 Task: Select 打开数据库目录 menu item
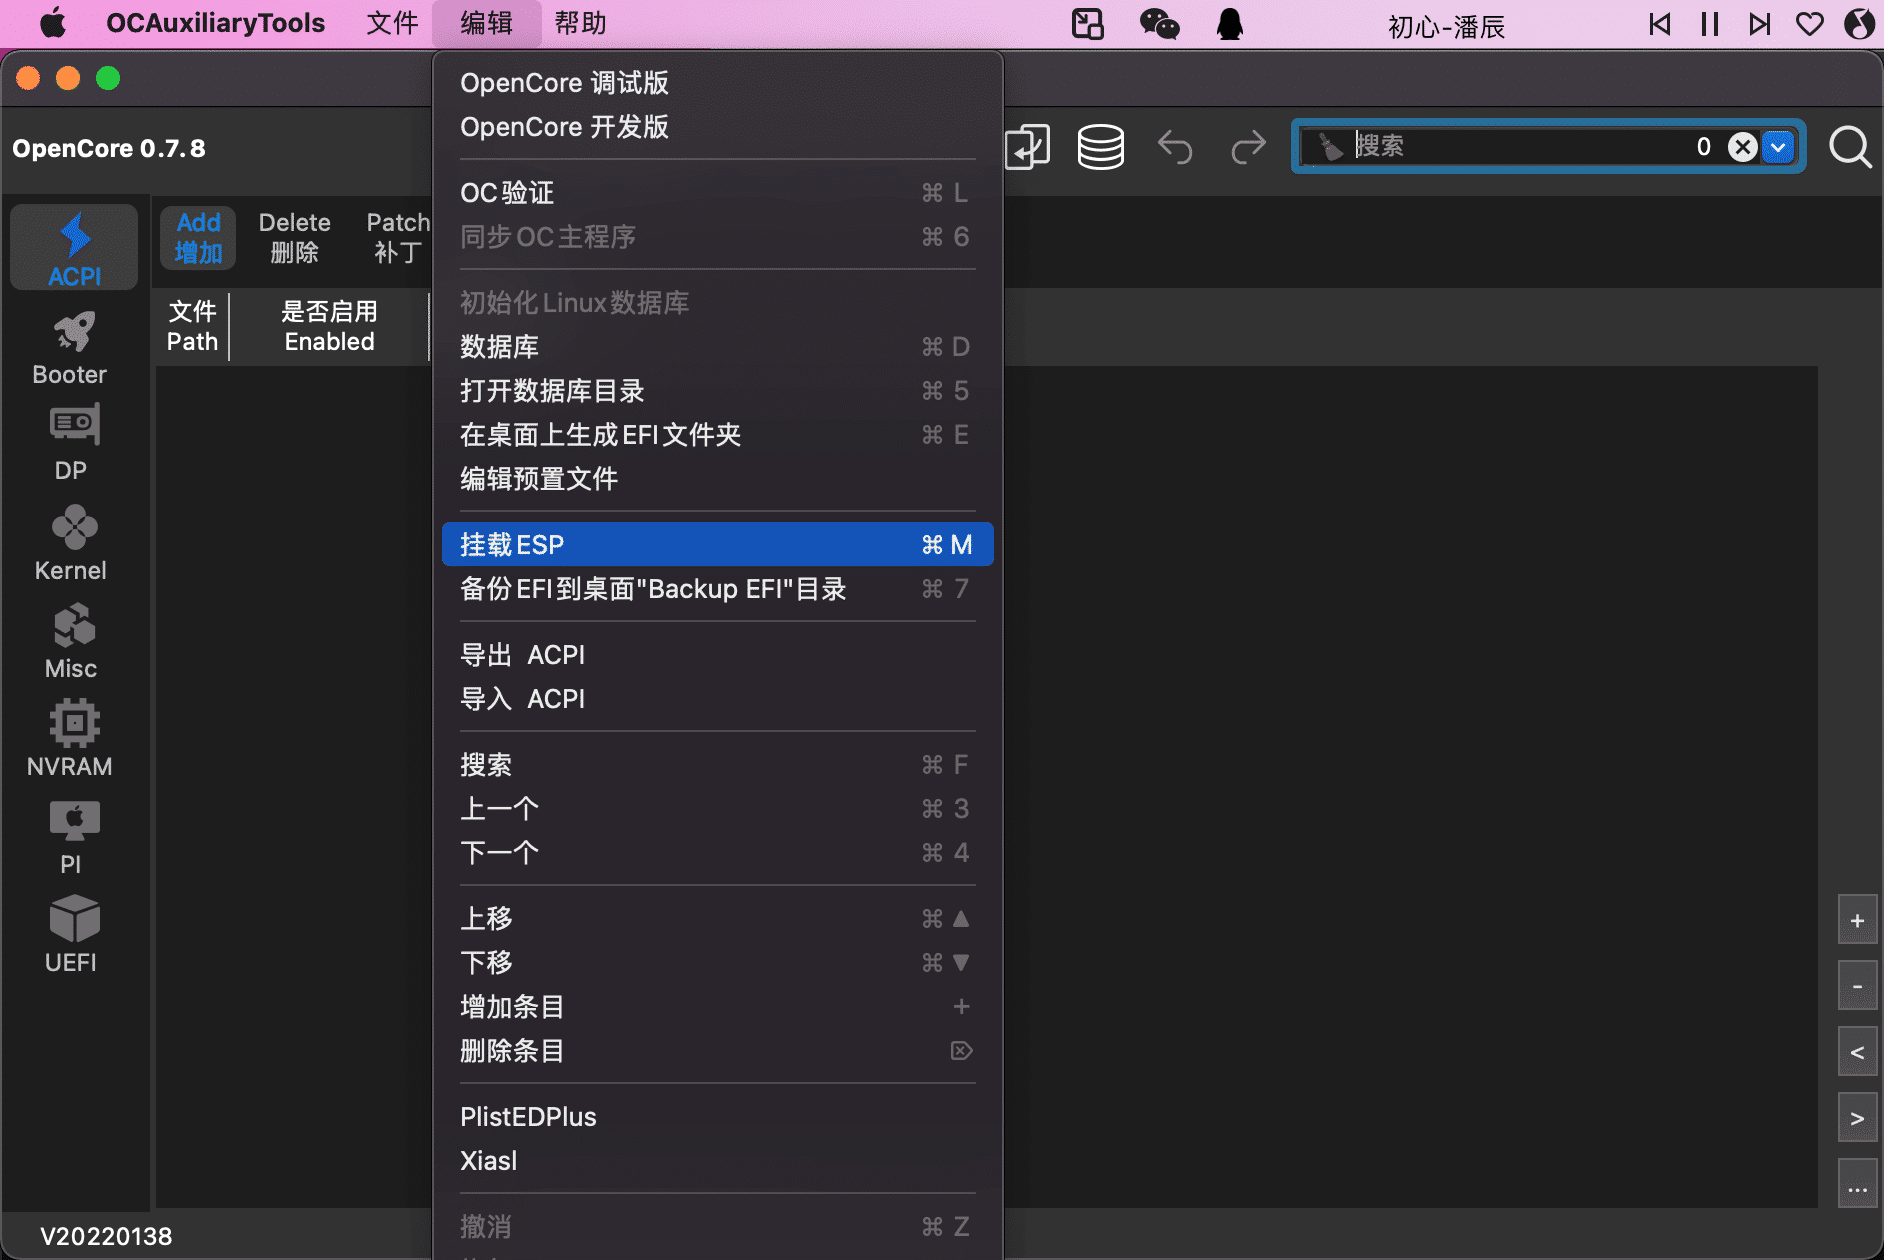717,391
